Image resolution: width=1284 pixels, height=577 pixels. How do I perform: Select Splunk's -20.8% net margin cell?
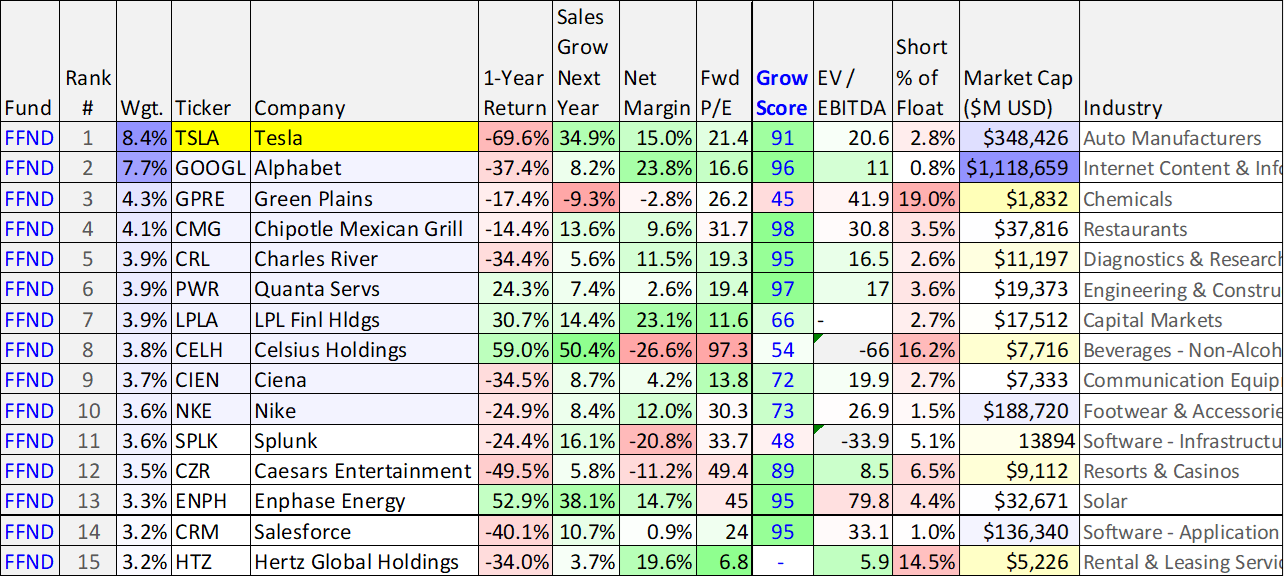(x=657, y=441)
